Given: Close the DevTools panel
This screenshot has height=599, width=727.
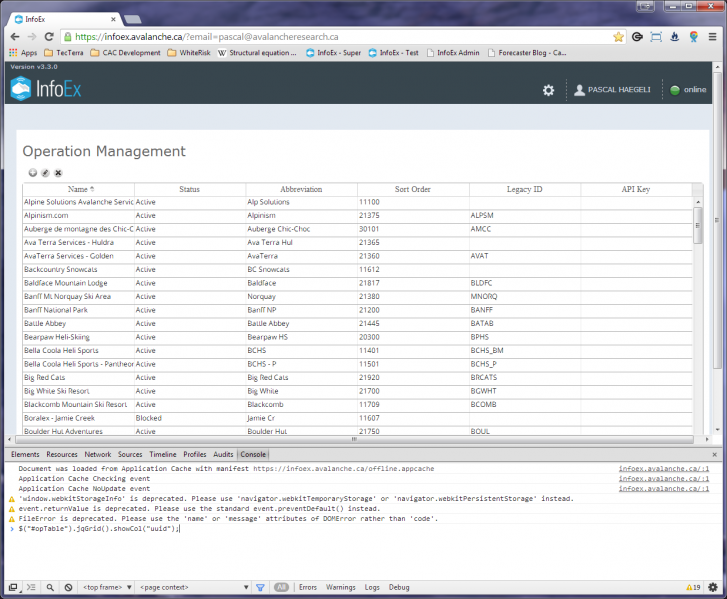Looking at the screenshot, I should pyautogui.click(x=714, y=454).
